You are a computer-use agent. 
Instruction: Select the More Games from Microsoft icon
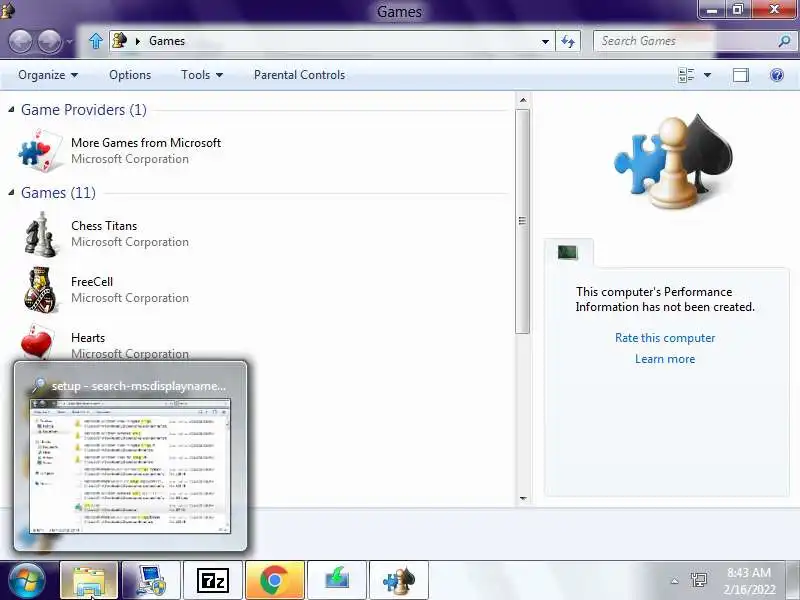(40, 151)
